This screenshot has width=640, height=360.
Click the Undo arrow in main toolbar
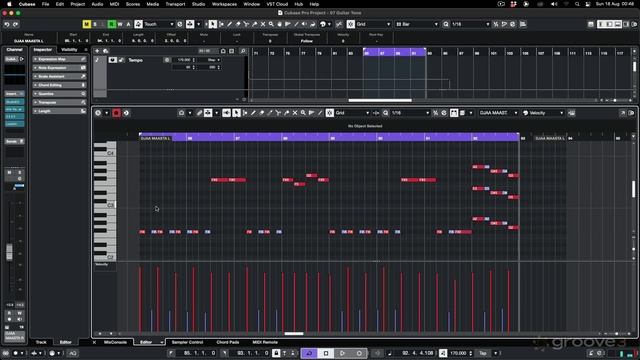pyautogui.click(x=7, y=24)
